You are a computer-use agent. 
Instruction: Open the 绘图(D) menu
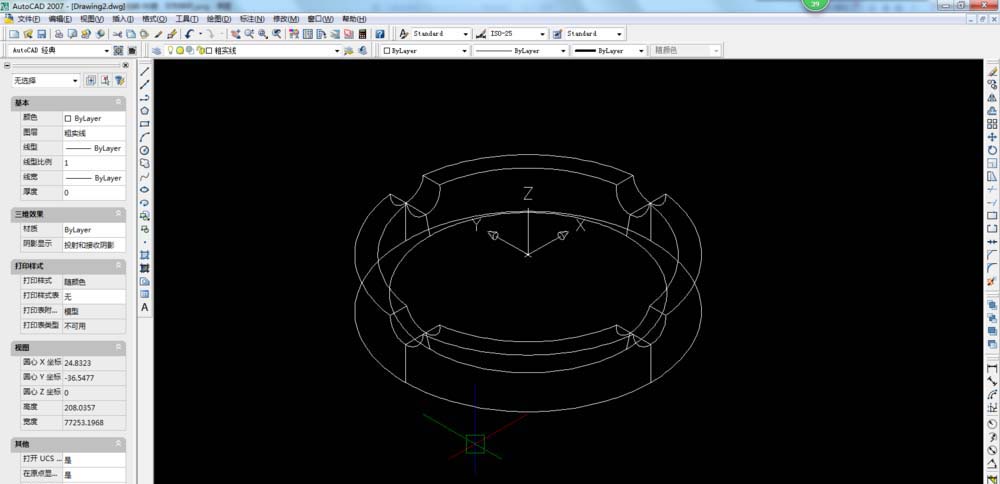(219, 19)
